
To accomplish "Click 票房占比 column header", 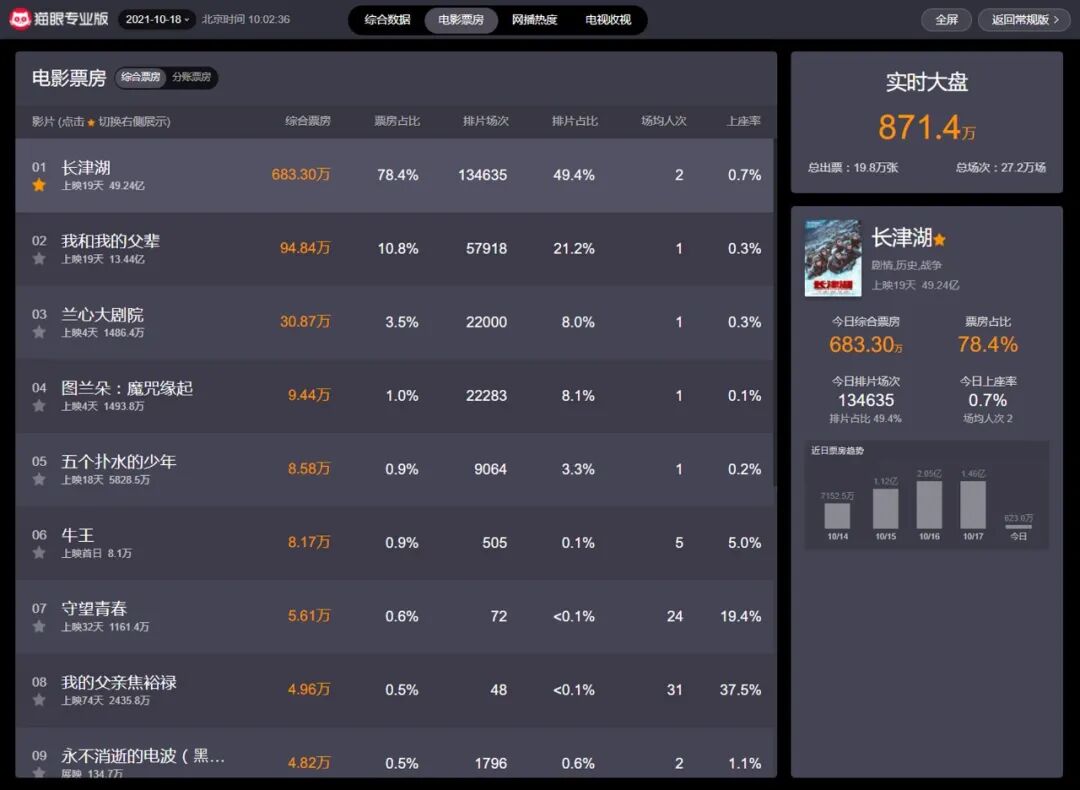I will pos(397,121).
